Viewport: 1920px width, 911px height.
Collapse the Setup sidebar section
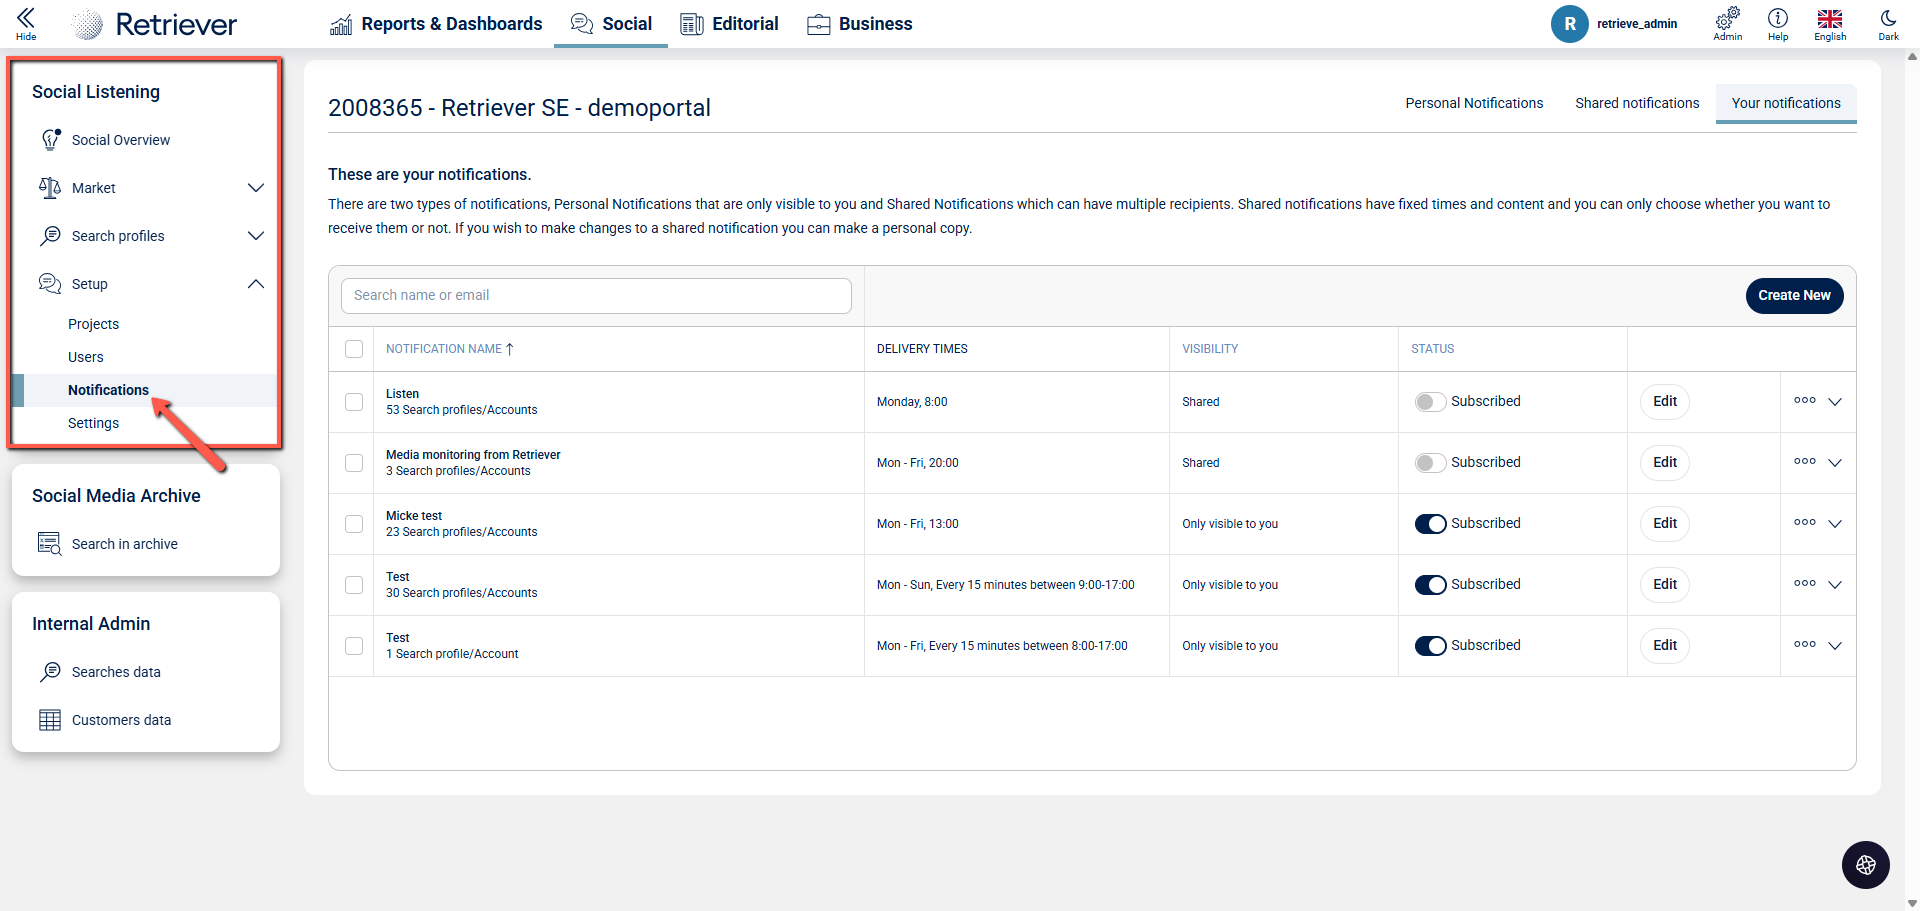point(255,284)
